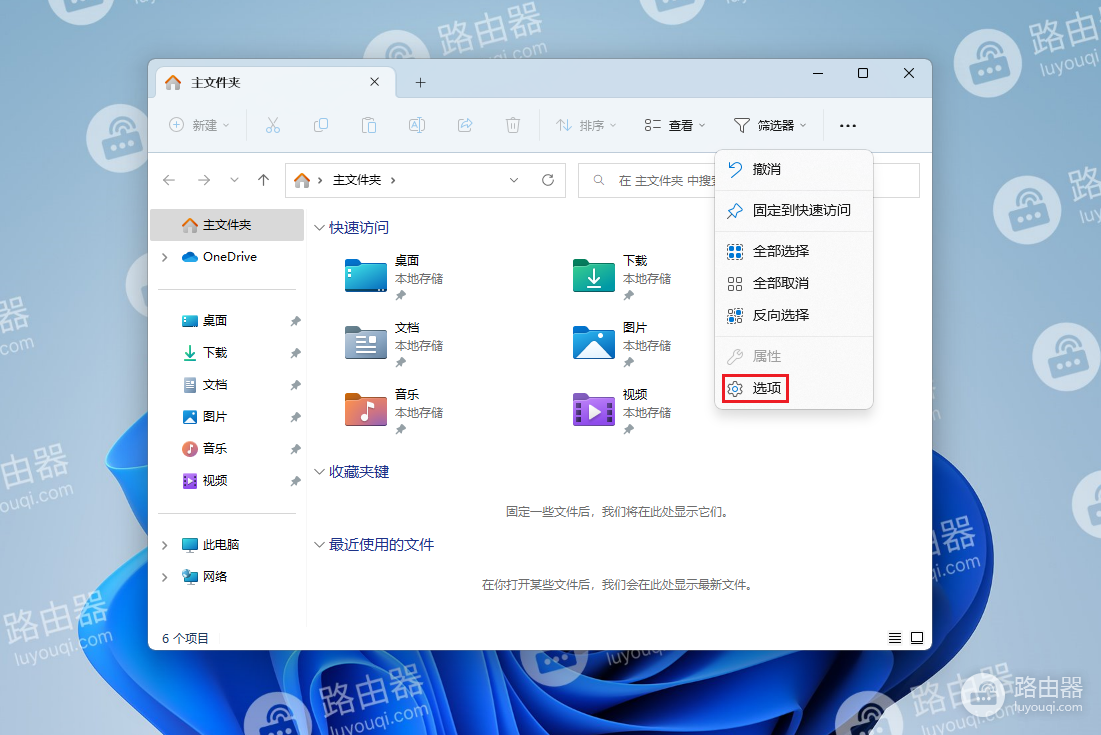1101x735 pixels.
Task: Select 全部取消 (Select none) menu item
Action: [x=794, y=283]
